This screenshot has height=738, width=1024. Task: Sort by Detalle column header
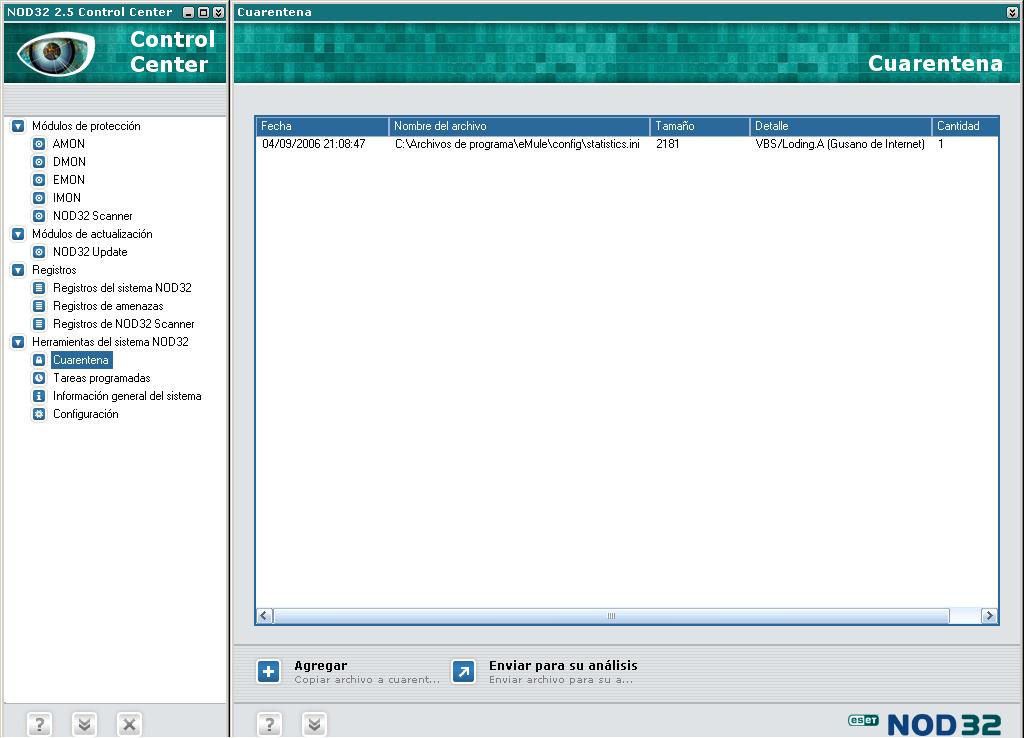841,126
